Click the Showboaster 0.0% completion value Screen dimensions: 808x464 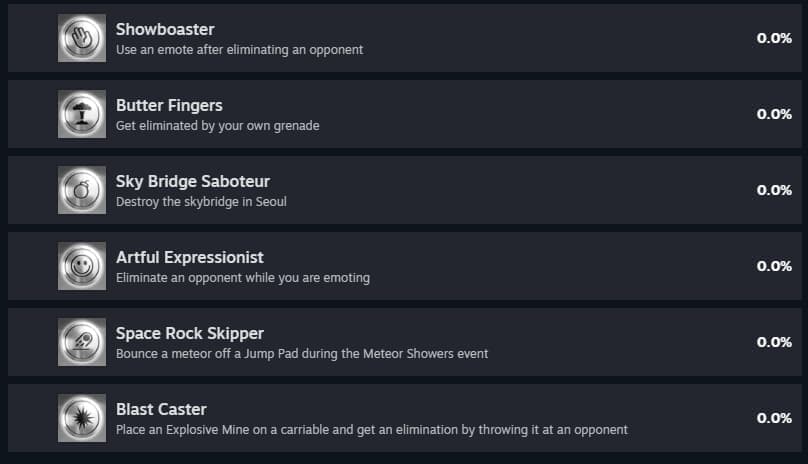tap(774, 38)
